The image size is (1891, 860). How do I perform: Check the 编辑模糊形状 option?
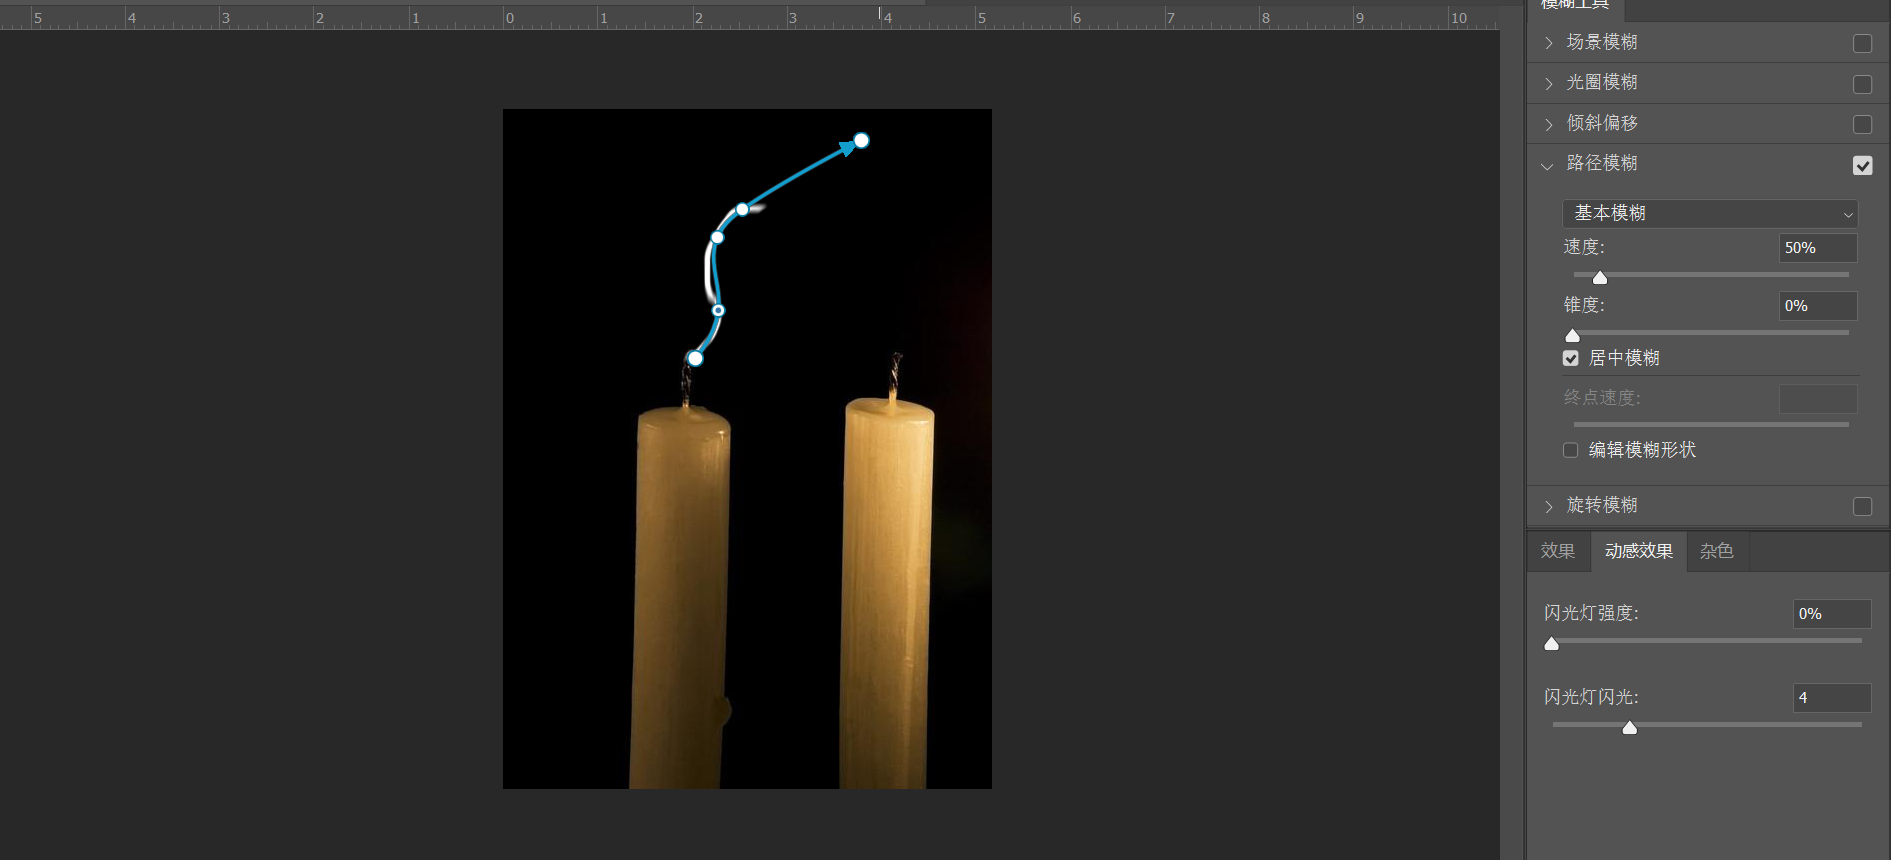1571,450
